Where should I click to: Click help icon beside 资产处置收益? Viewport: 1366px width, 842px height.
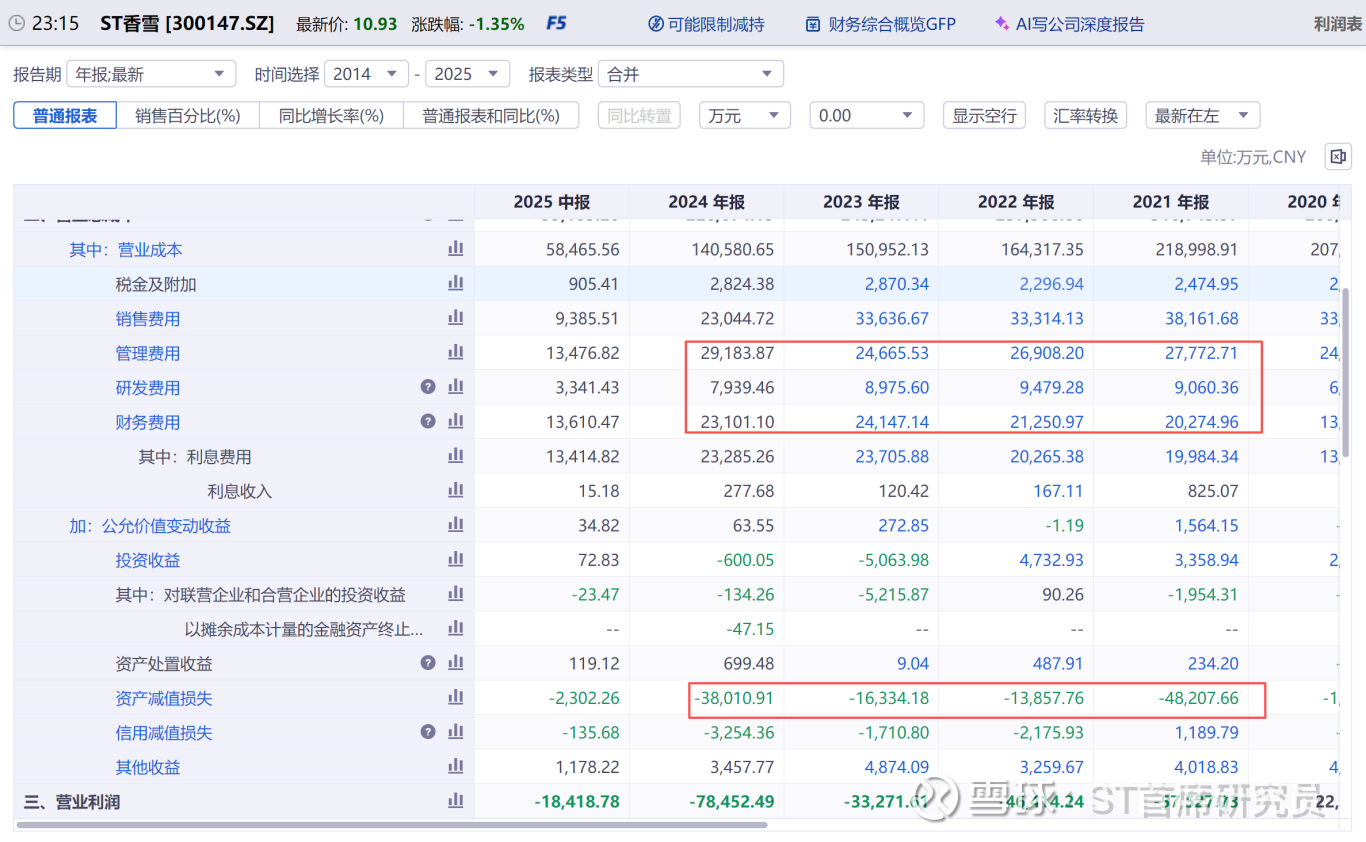428,663
